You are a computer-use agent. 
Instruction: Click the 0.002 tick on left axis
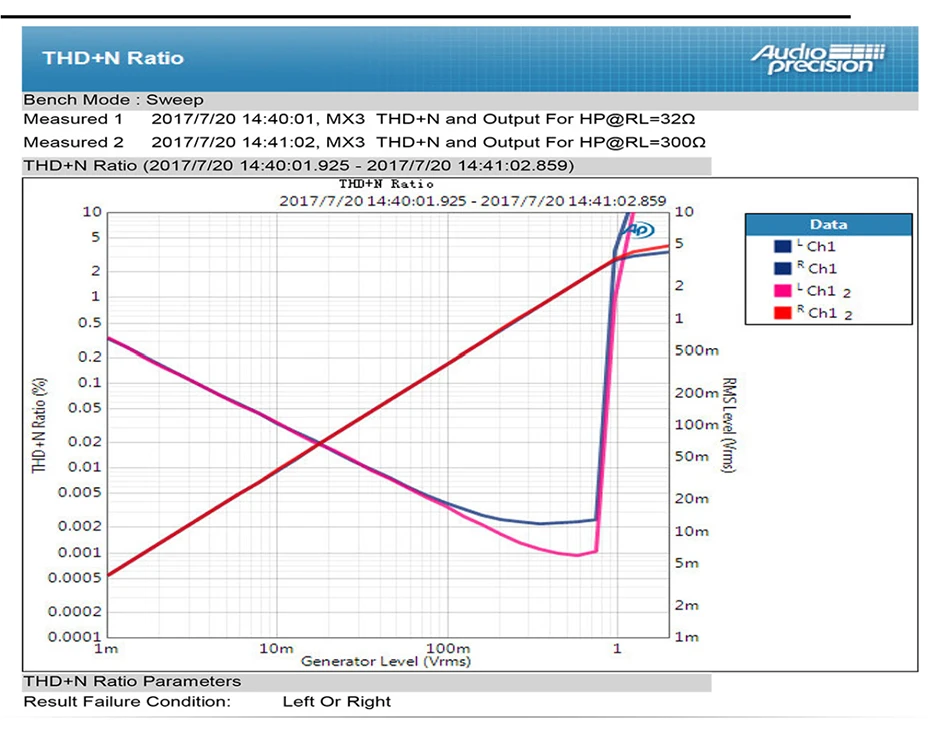pos(79,526)
